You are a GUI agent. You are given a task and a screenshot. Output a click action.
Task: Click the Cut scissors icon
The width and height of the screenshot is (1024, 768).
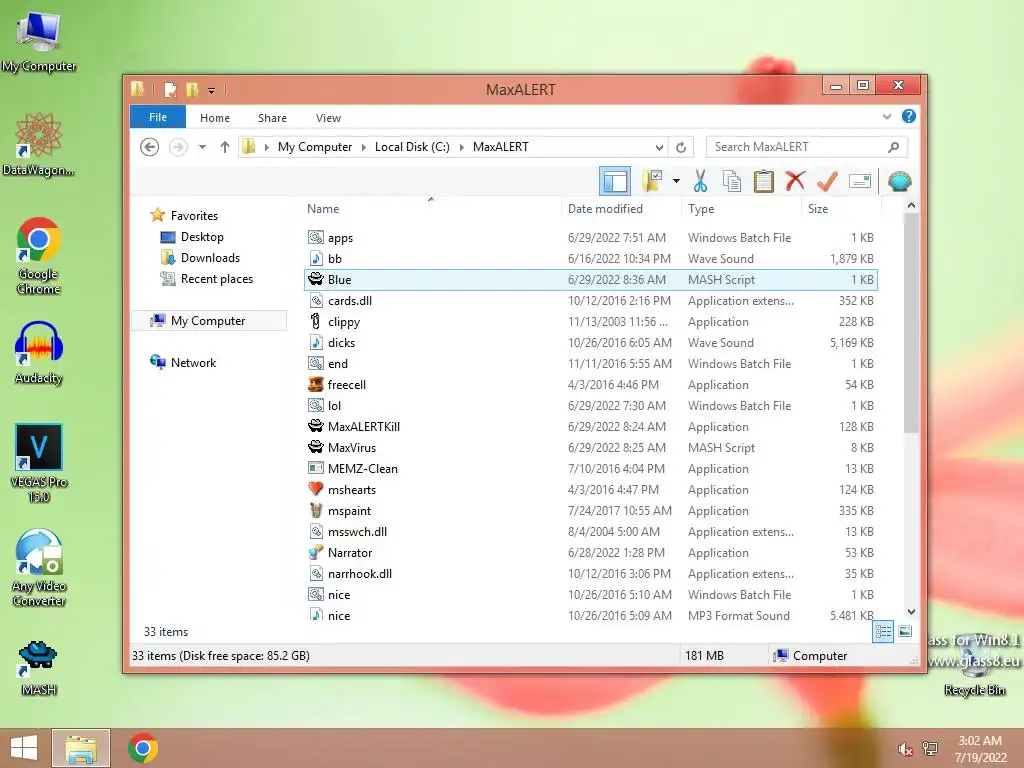[700, 181]
